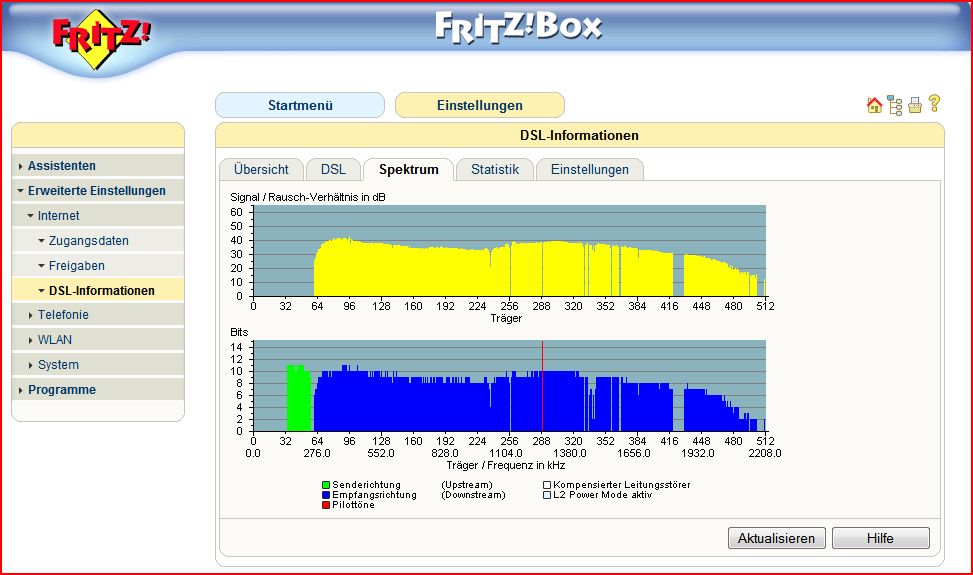
Task: Switch to the Übersicht tab
Action: pyautogui.click(x=261, y=169)
